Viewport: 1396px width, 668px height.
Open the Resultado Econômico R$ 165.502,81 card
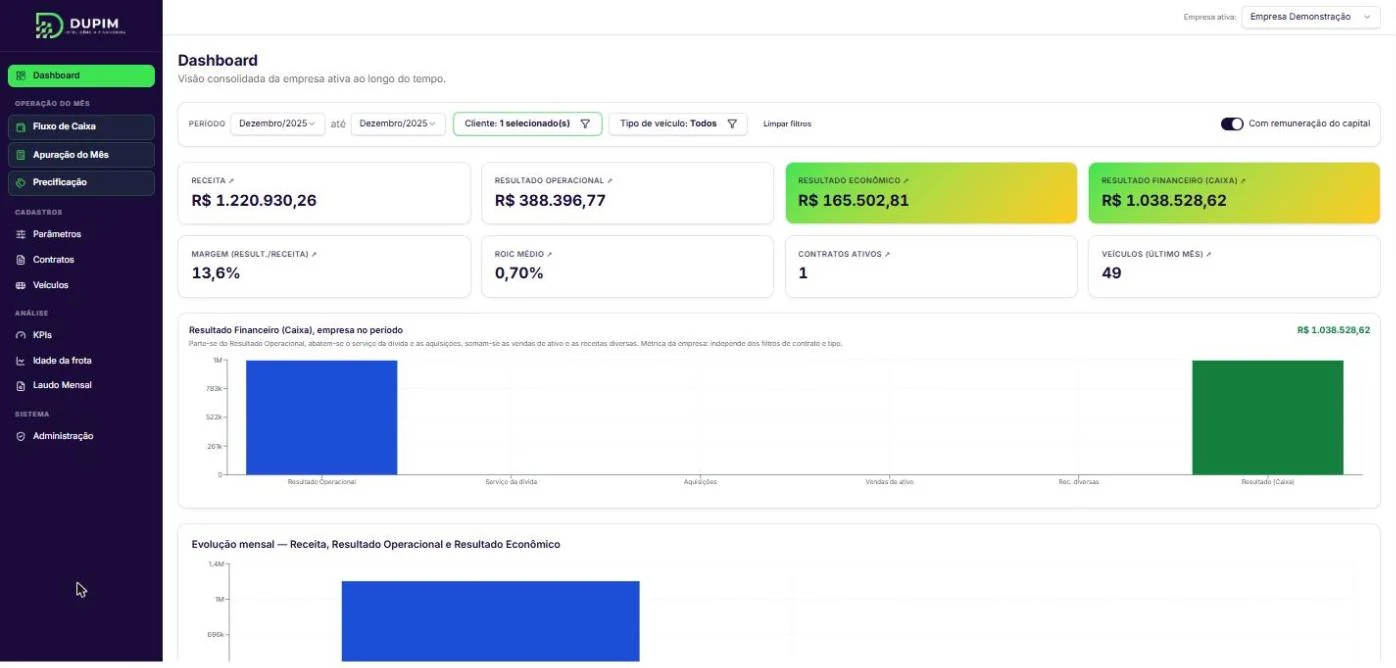click(x=931, y=193)
